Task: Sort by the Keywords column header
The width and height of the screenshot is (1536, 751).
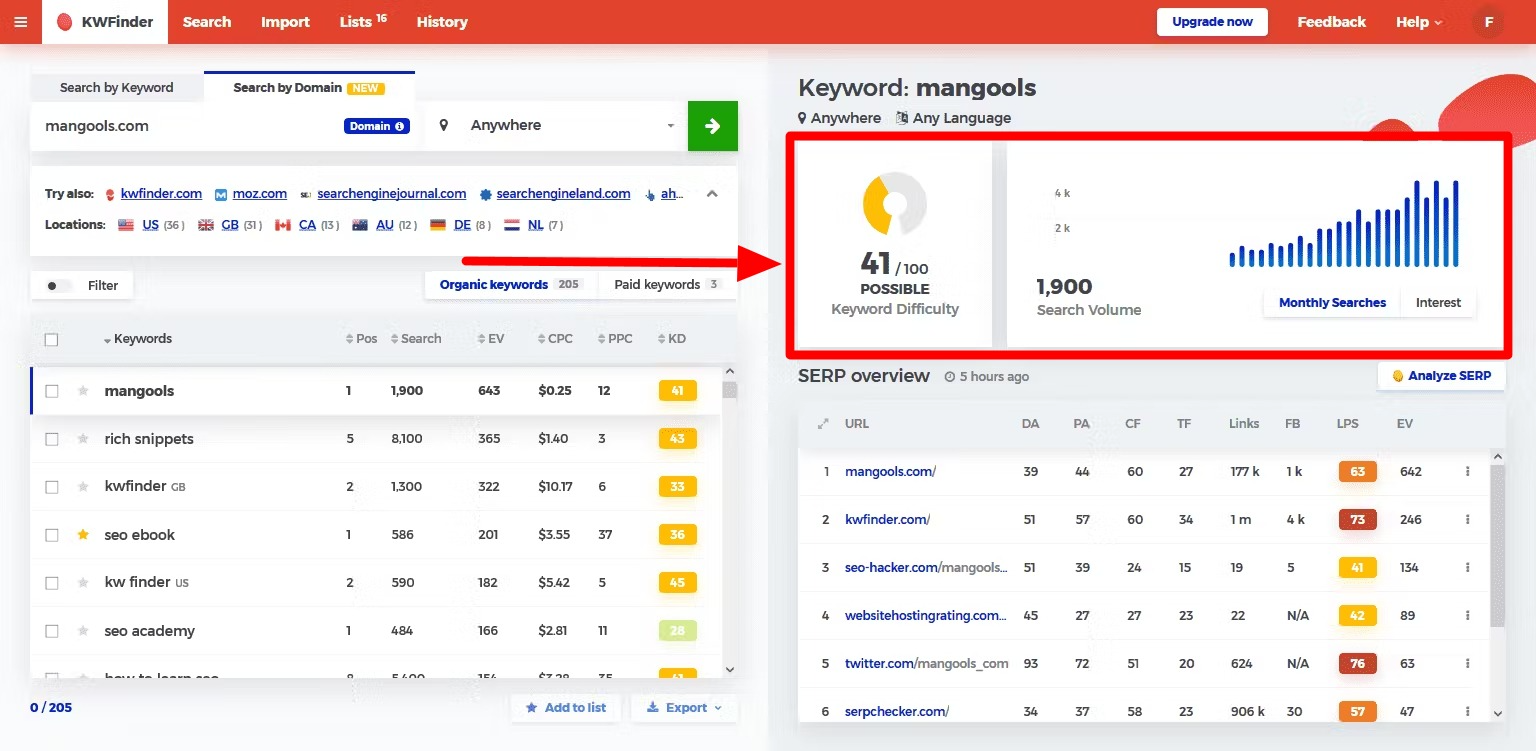Action: point(138,339)
